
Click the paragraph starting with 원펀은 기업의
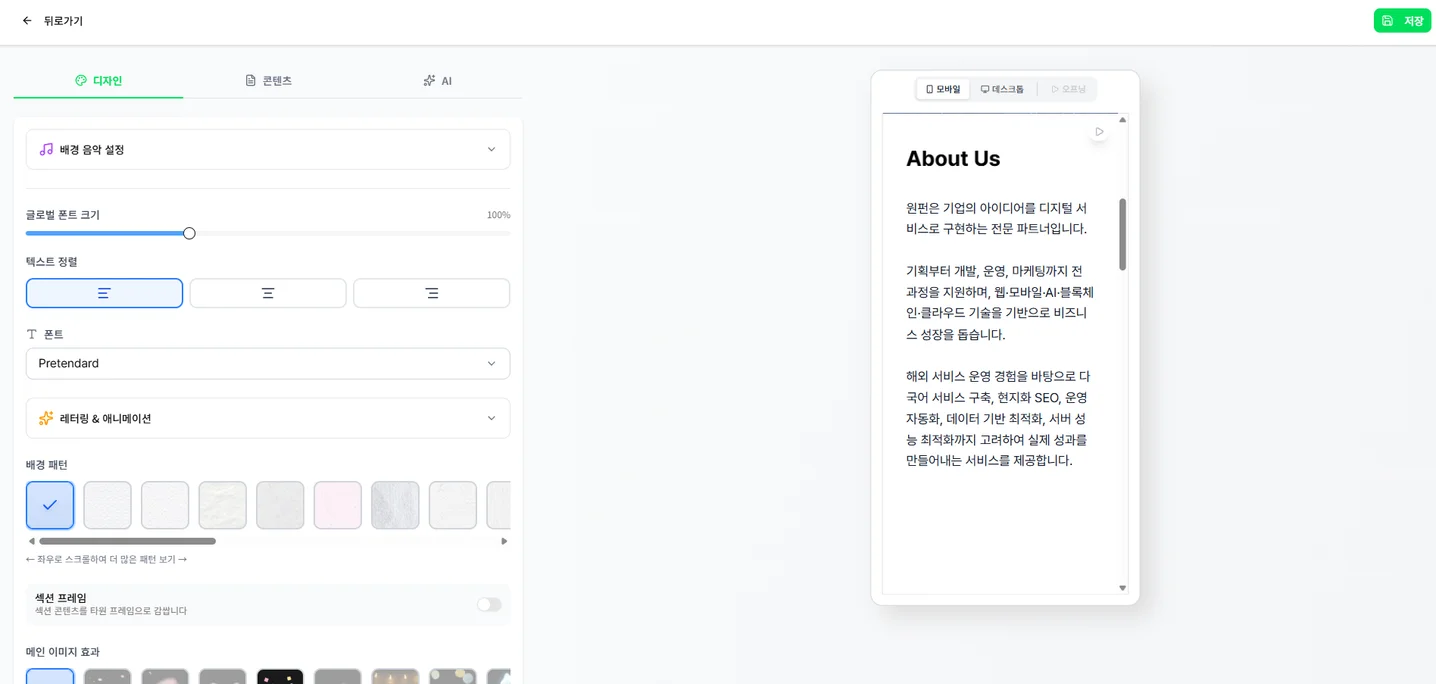[997, 218]
